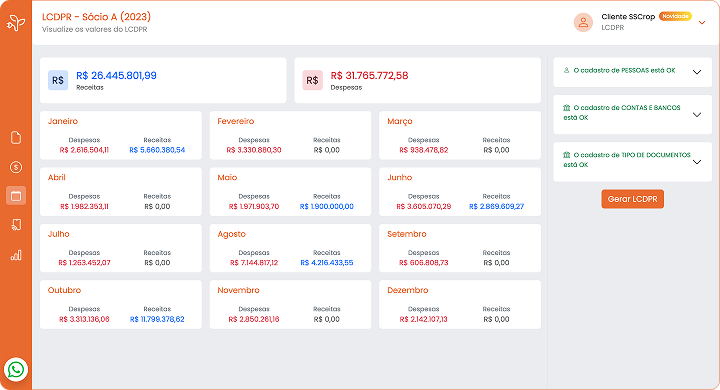Click total despesas R$ 31.765.772,58
This screenshot has width=720, height=390.
[x=370, y=75]
